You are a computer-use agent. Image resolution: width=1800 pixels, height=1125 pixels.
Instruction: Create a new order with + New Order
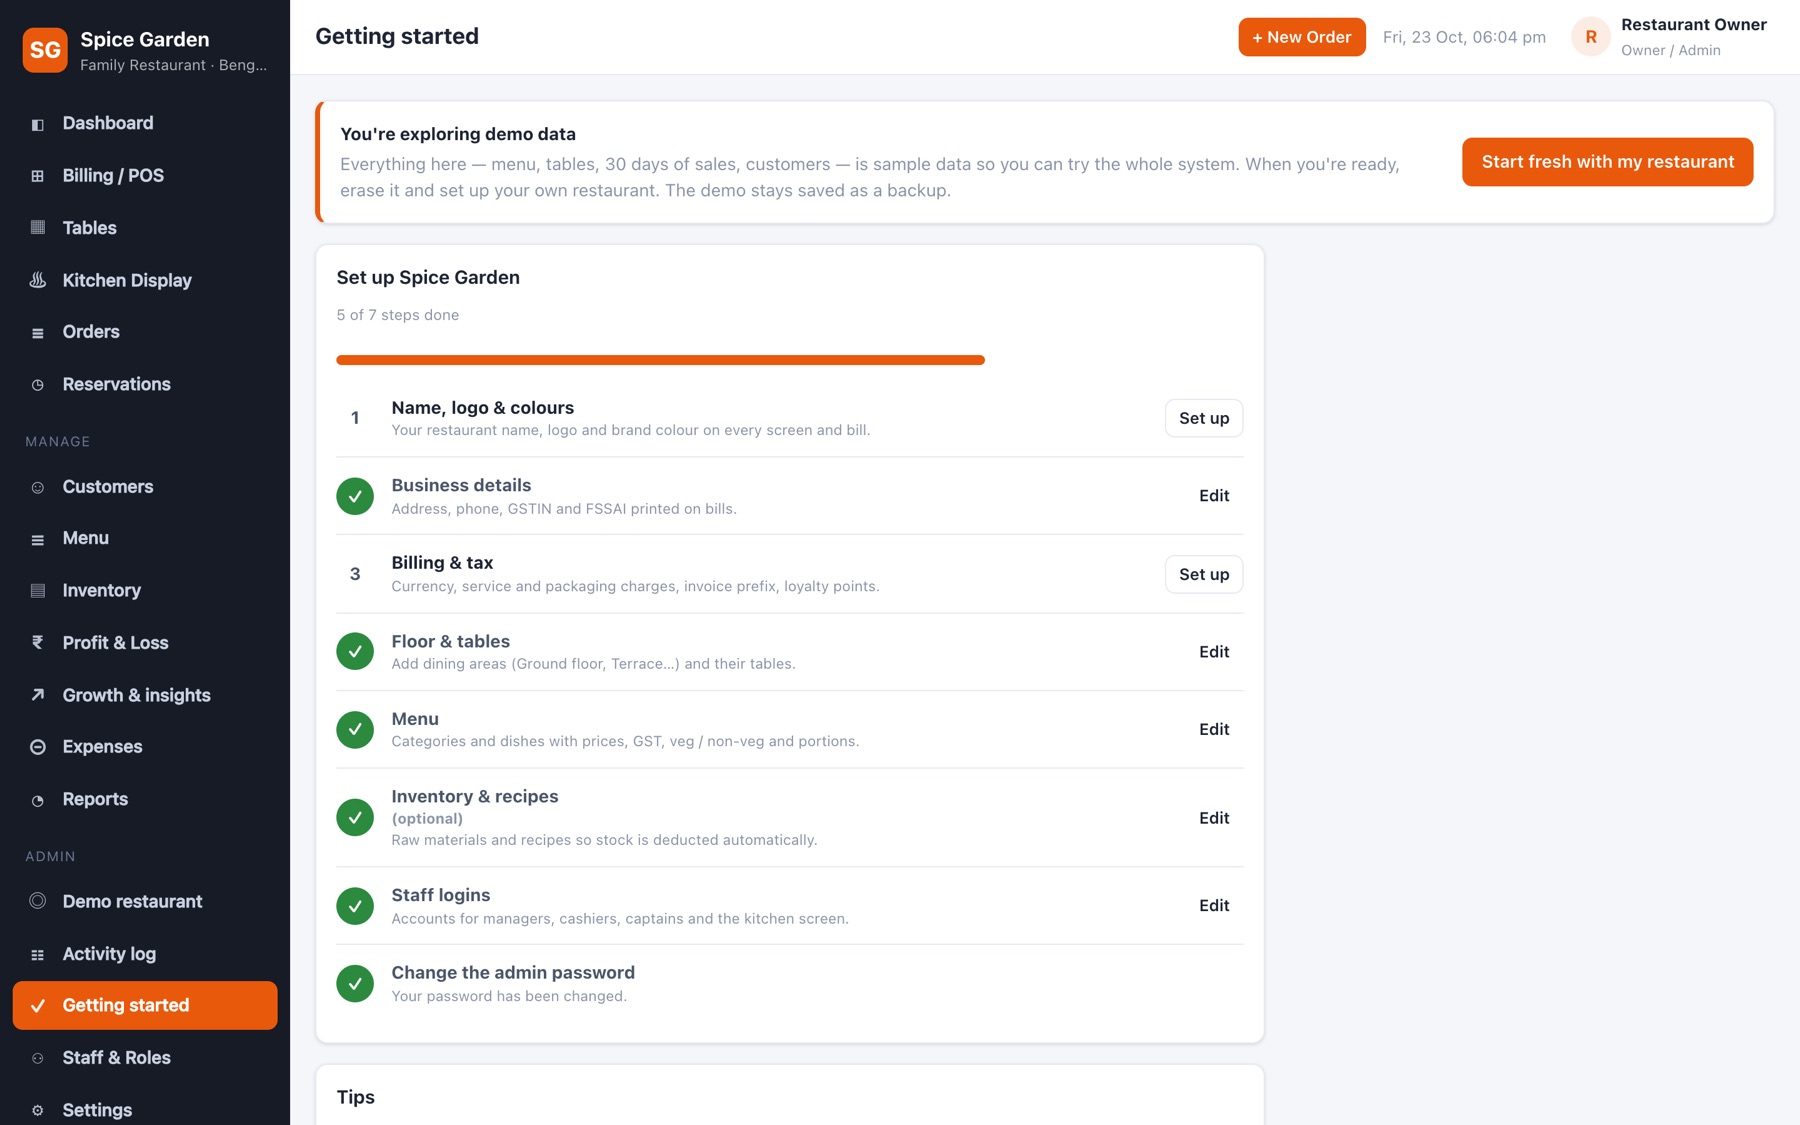pyautogui.click(x=1302, y=37)
